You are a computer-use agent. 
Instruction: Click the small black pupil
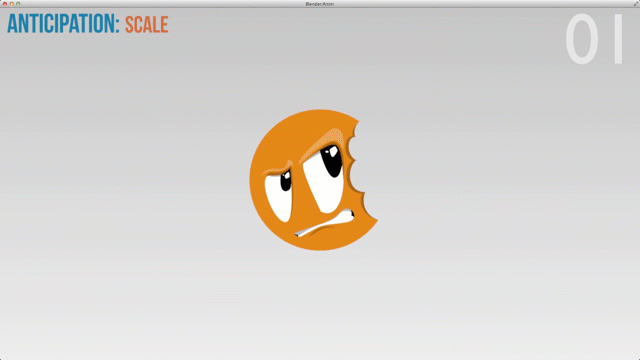coord(286,181)
